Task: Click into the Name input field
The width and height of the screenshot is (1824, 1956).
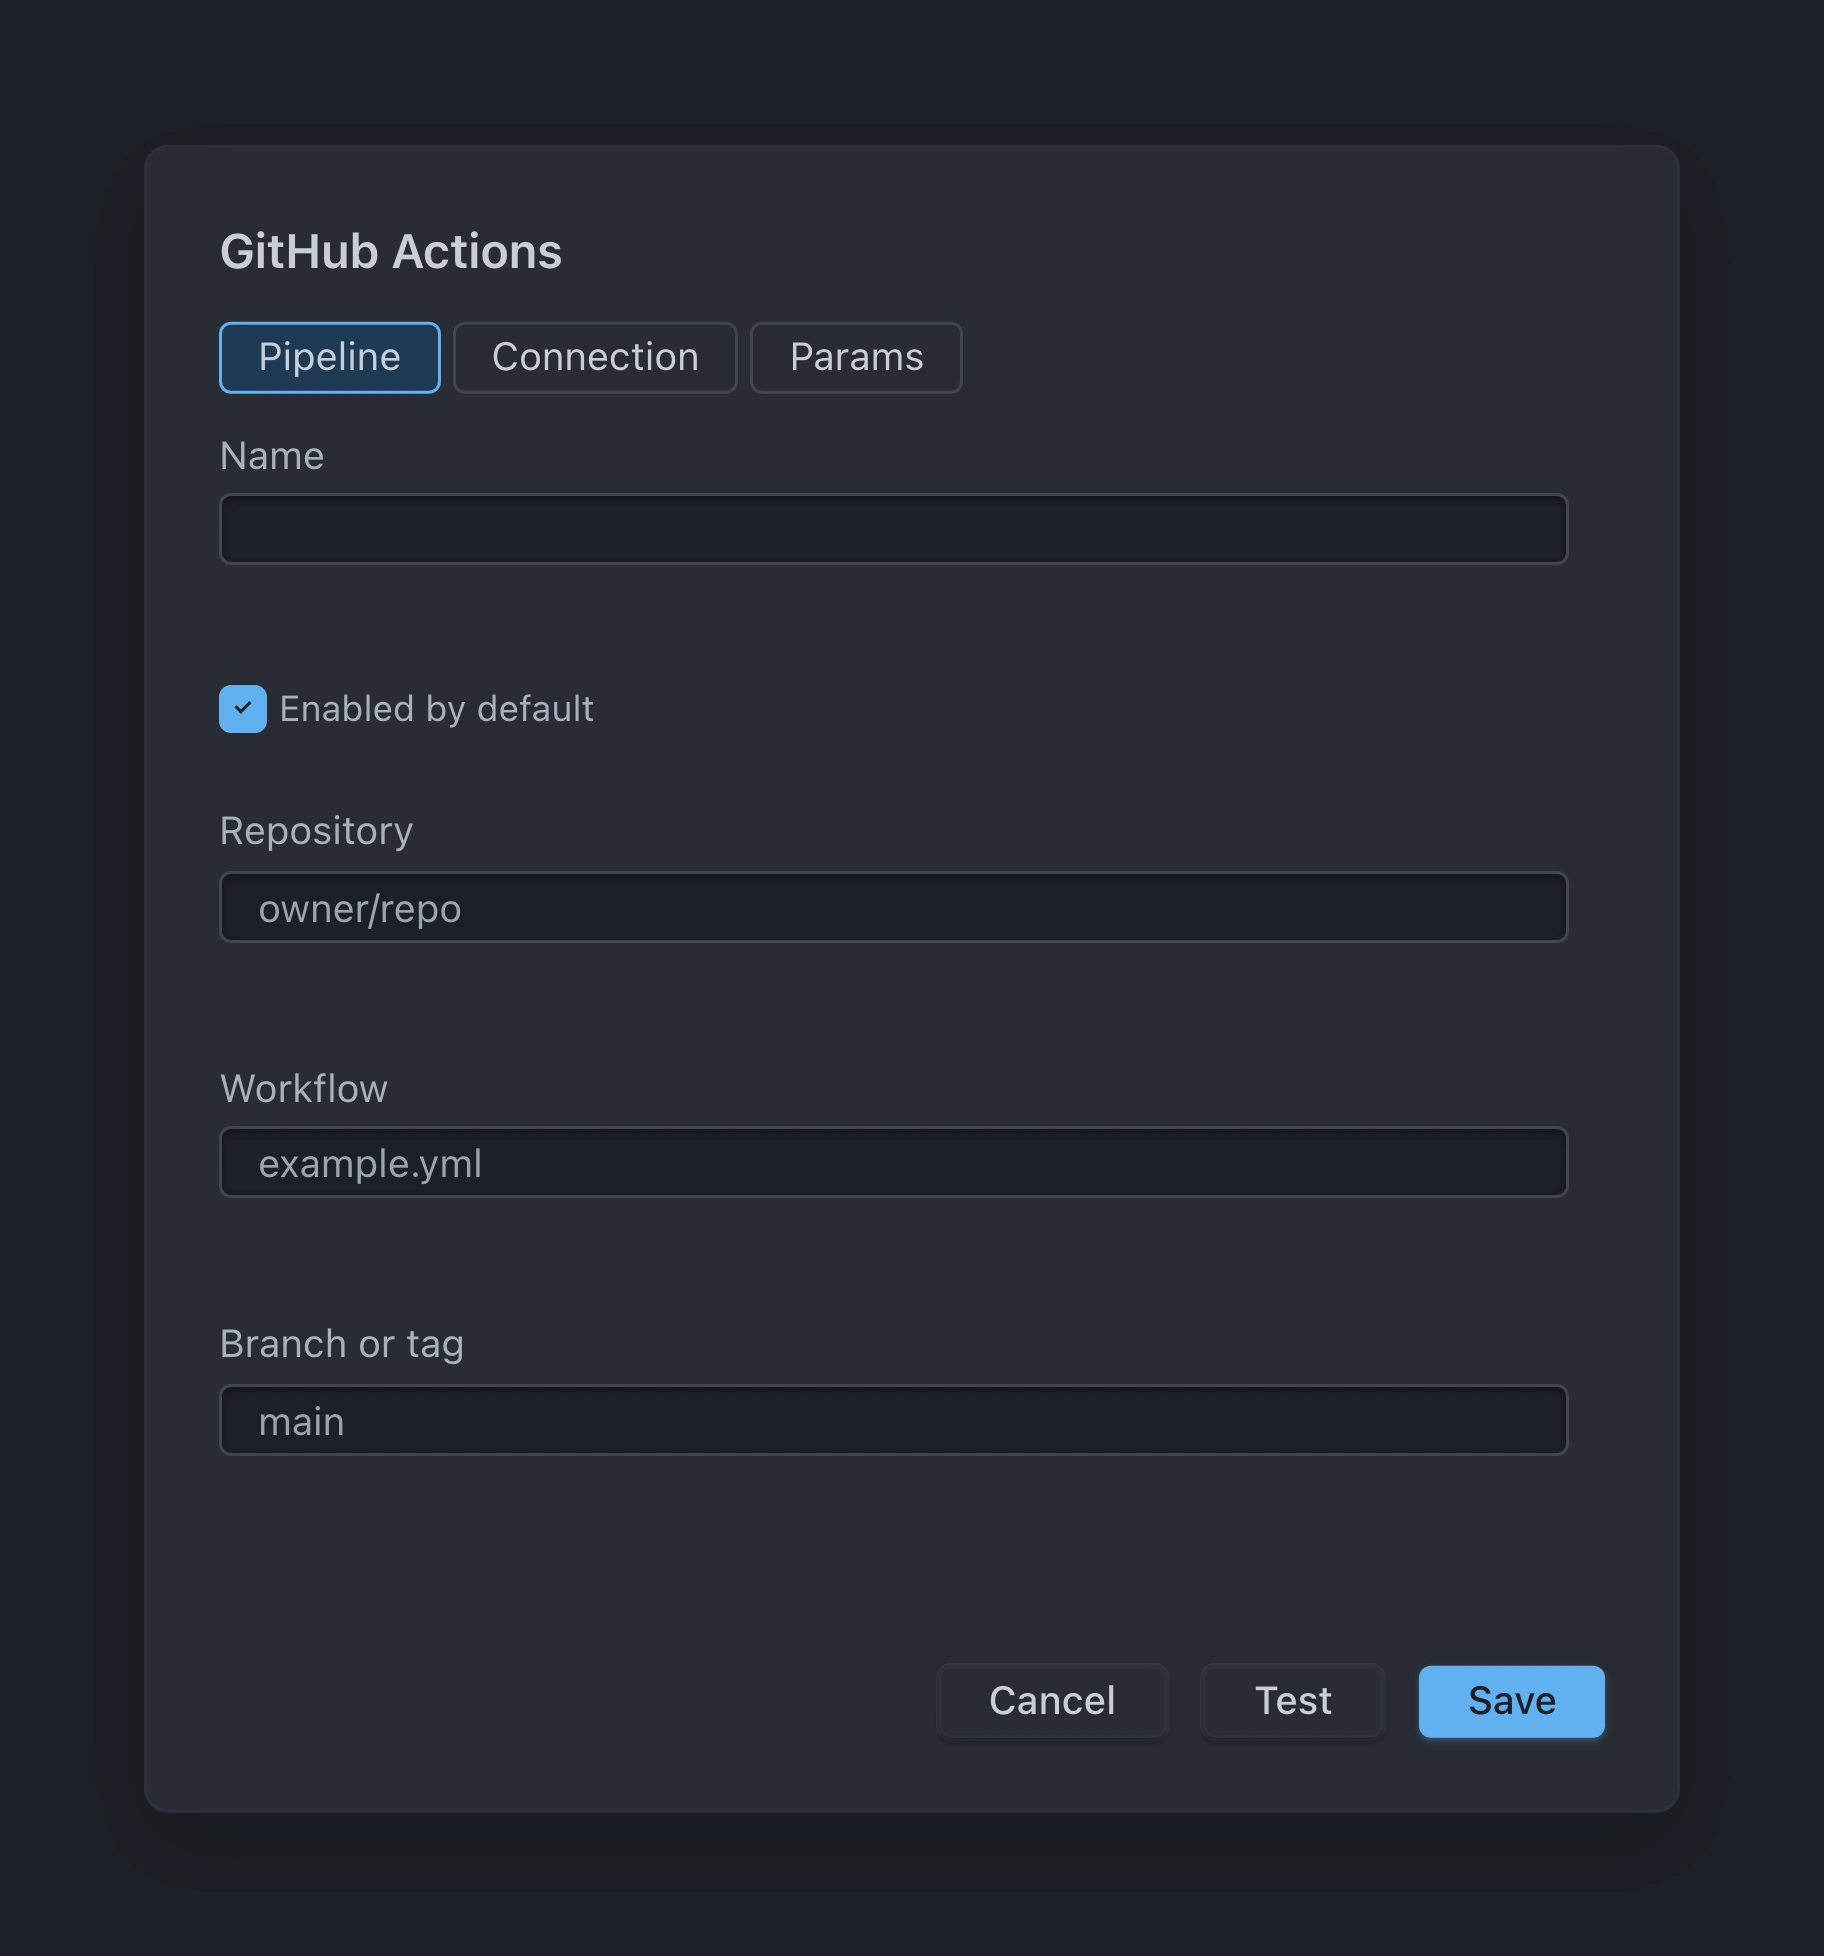Action: pos(894,529)
